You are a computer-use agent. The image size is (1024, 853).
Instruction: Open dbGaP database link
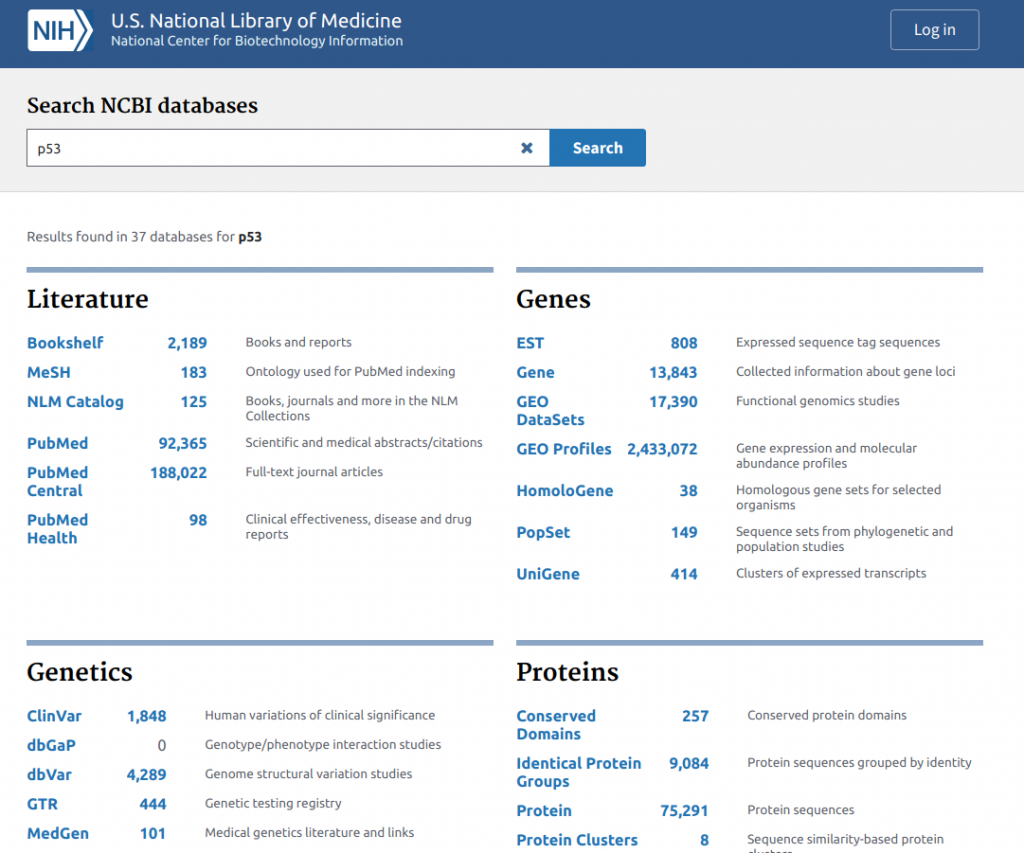(51, 745)
